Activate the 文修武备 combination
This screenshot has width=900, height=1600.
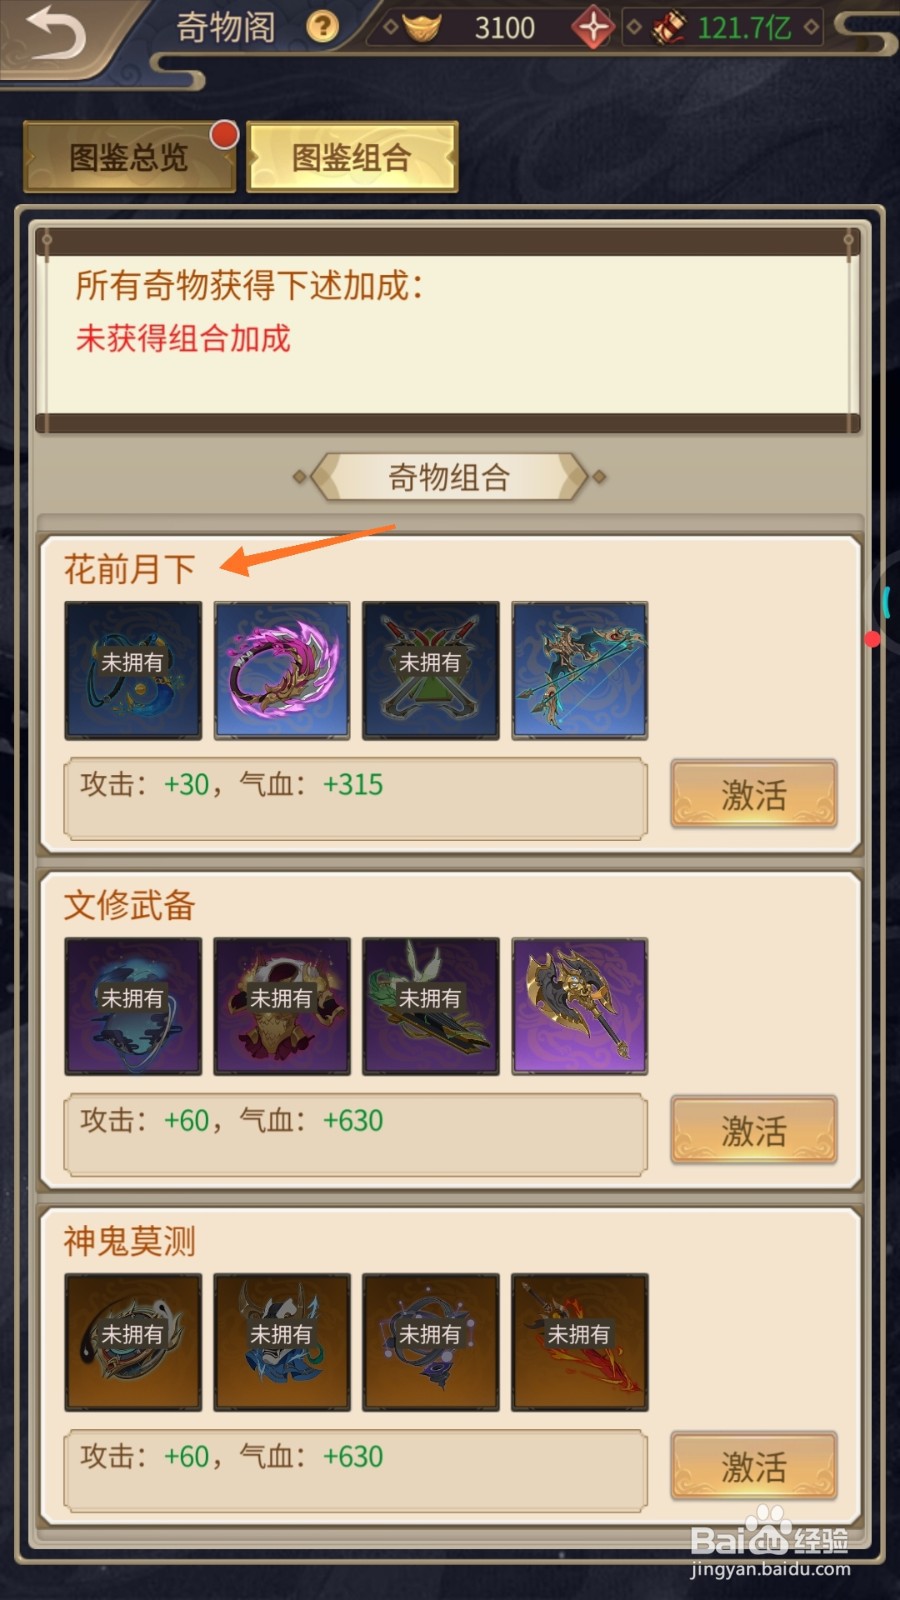point(754,1131)
